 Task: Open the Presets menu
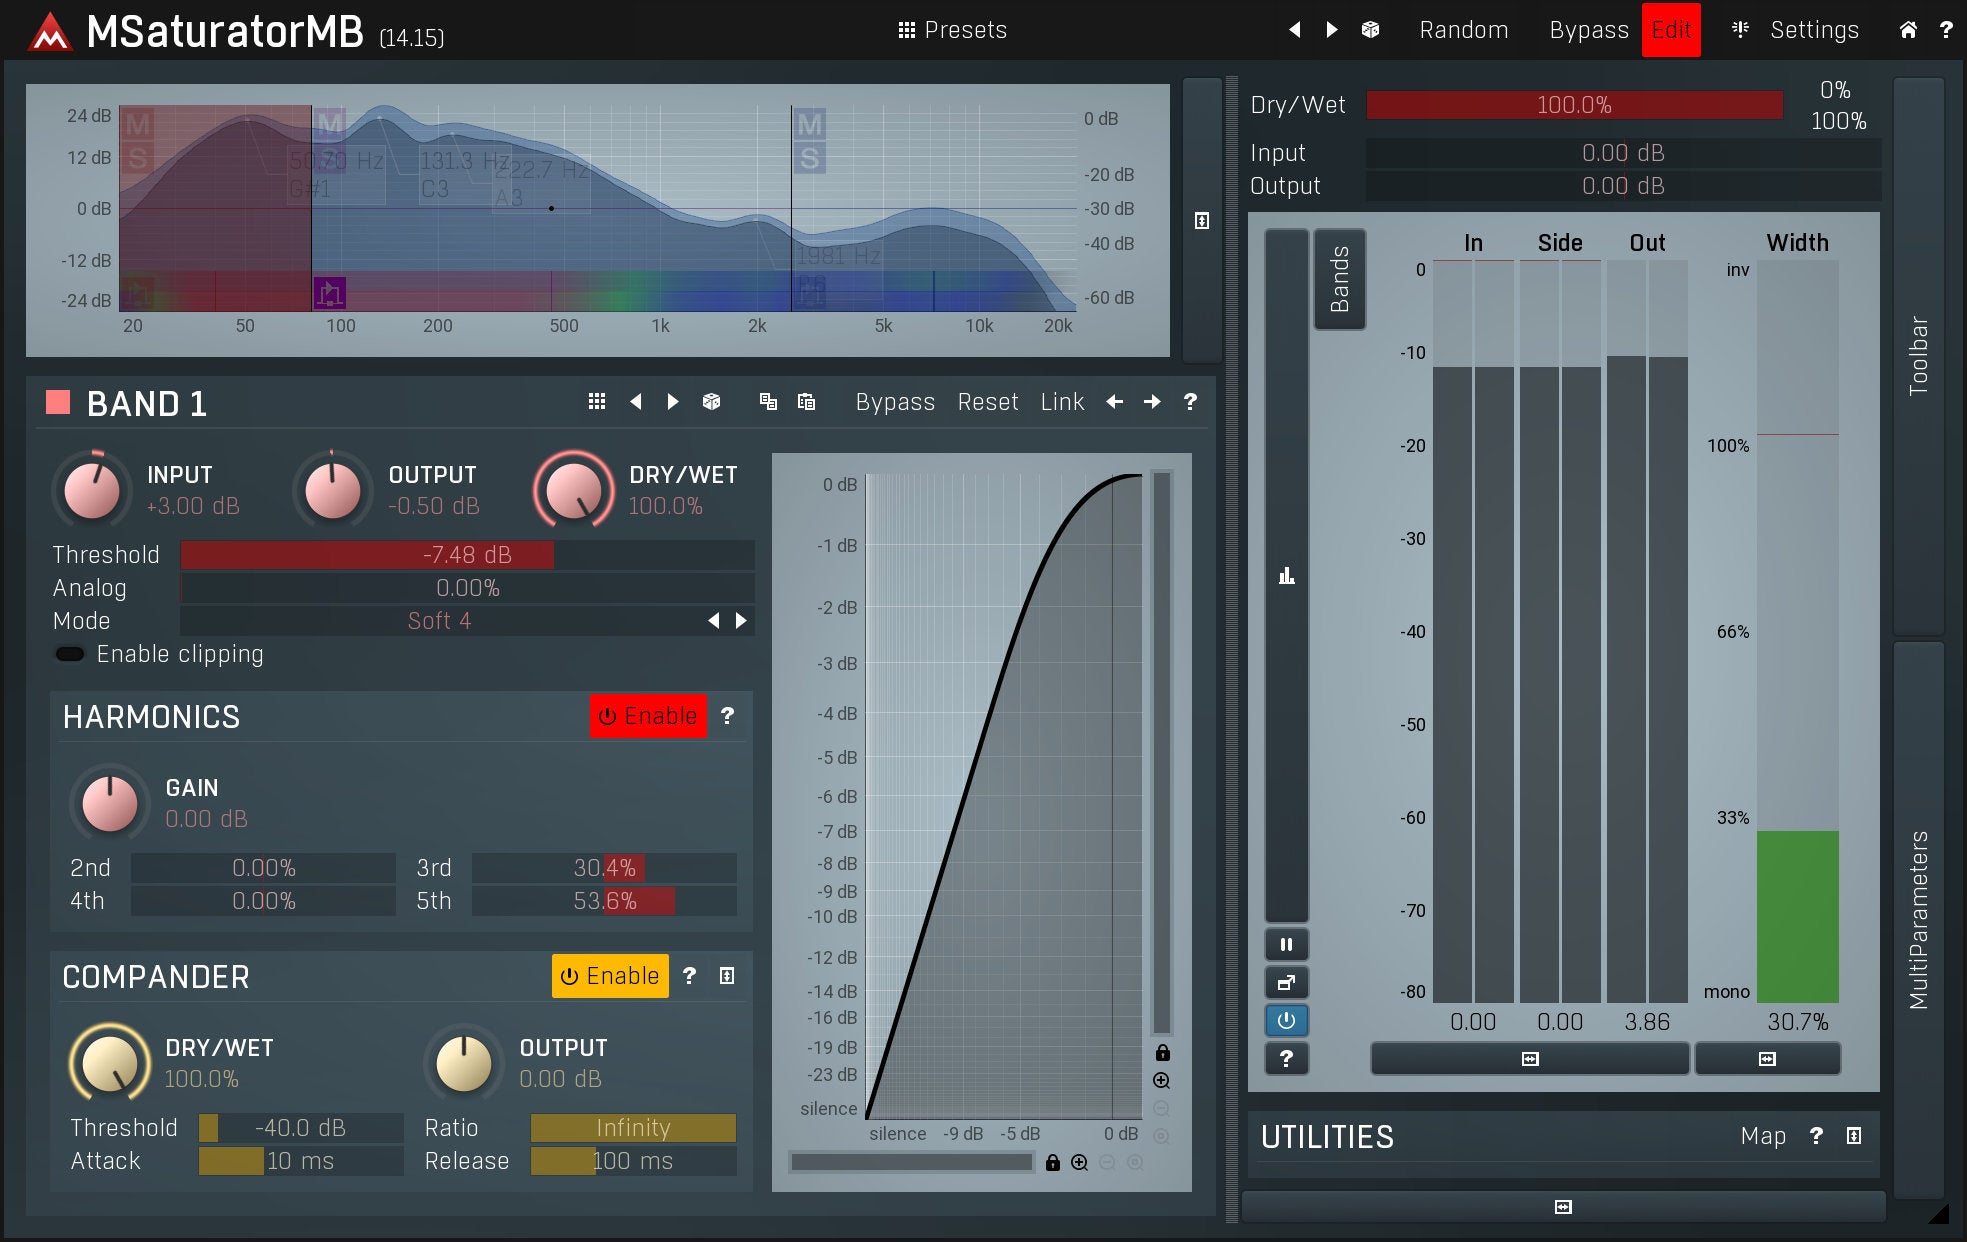[952, 30]
